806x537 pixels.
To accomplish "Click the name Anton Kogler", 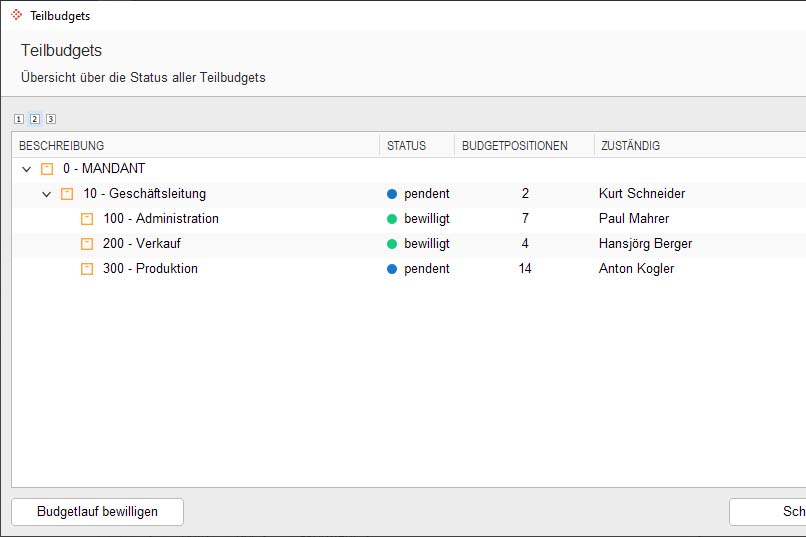I will (x=636, y=269).
